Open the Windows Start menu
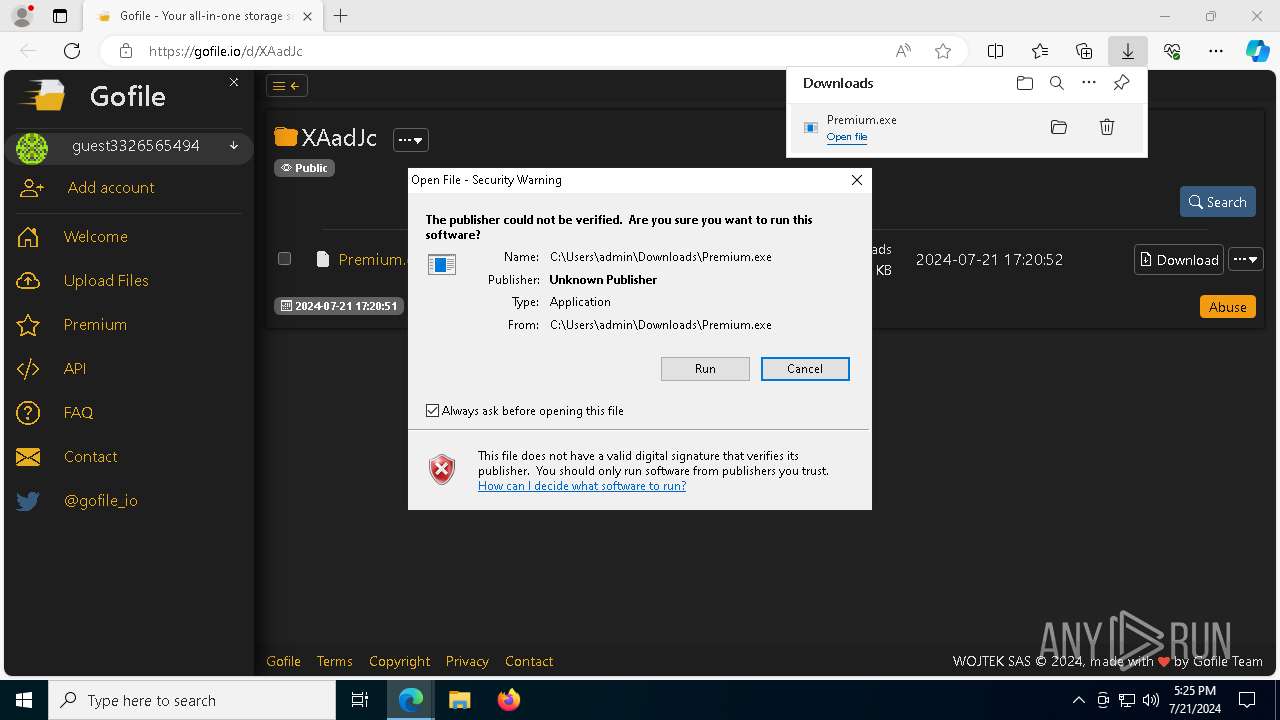The height and width of the screenshot is (720, 1280). (x=24, y=700)
